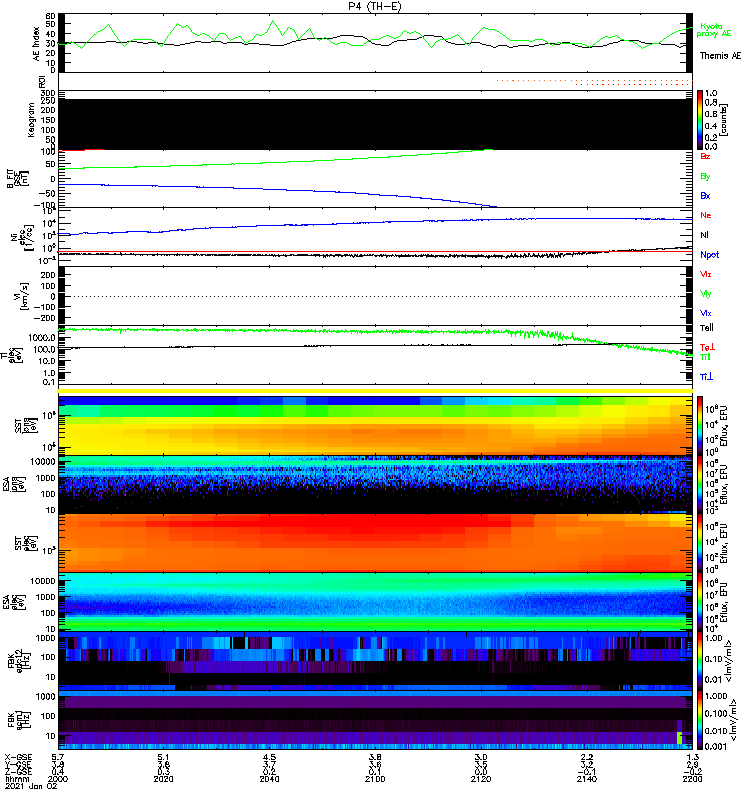Click the "AE Index" axis label
The width and height of the screenshot is (750, 800).
[36, 43]
